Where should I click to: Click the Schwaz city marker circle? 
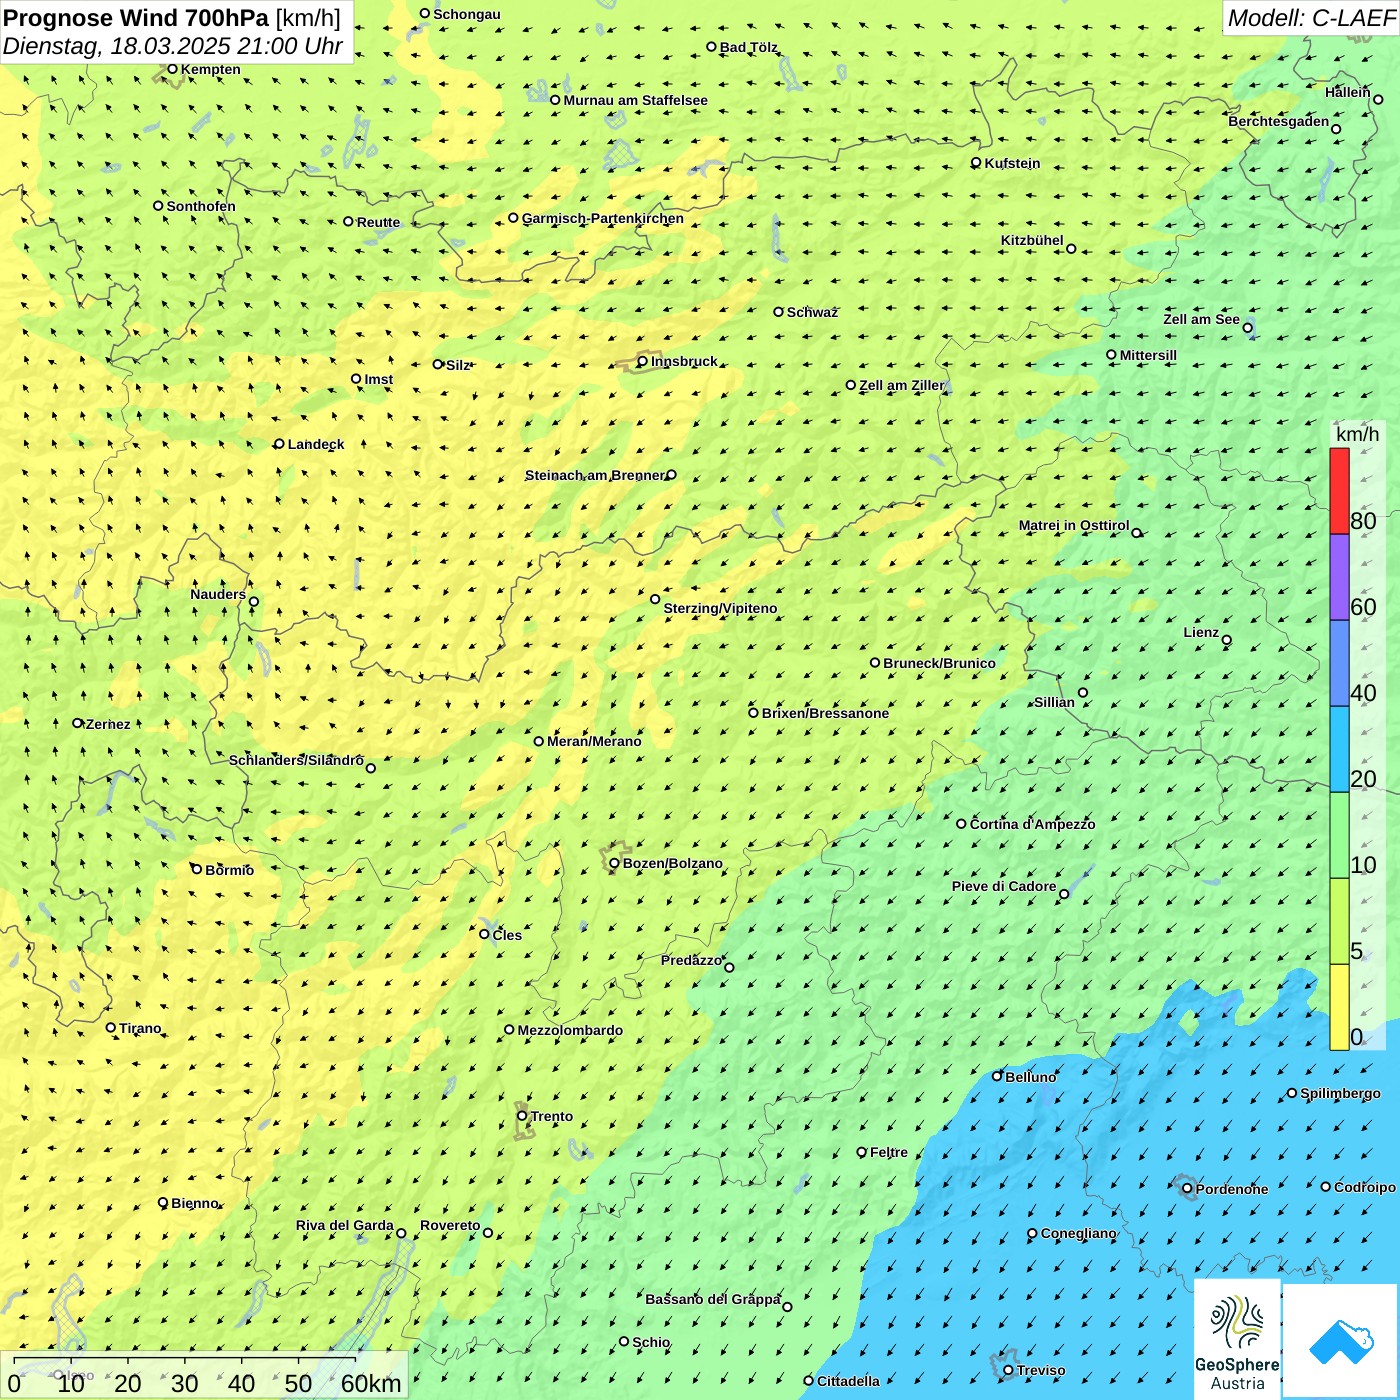(x=778, y=312)
